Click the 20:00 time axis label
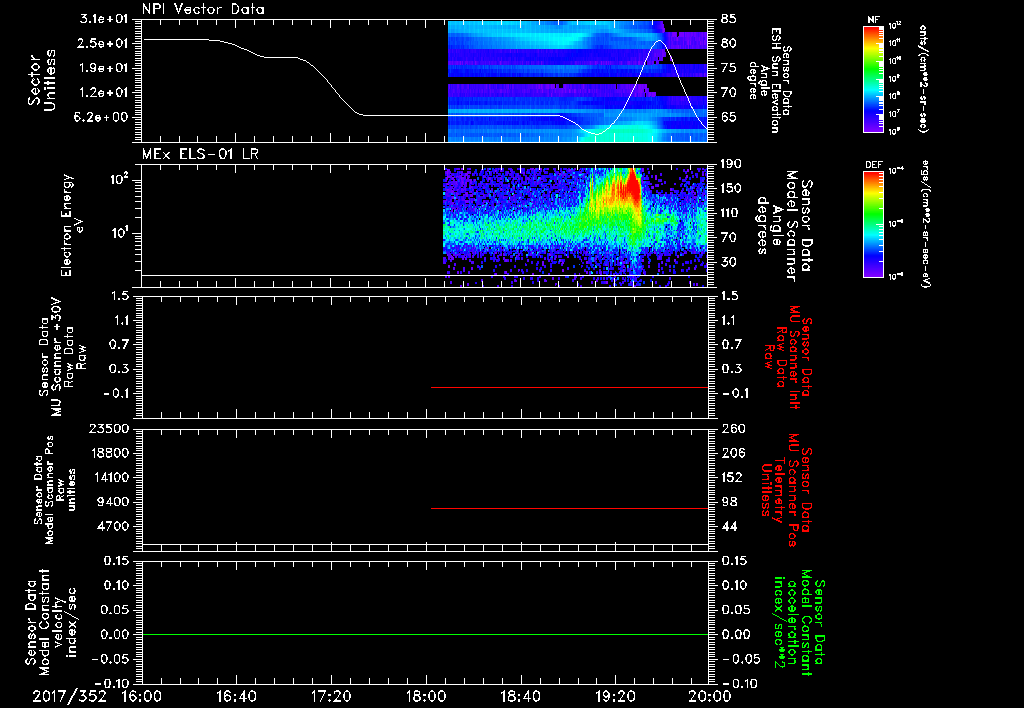The image size is (1024, 708). tap(710, 696)
